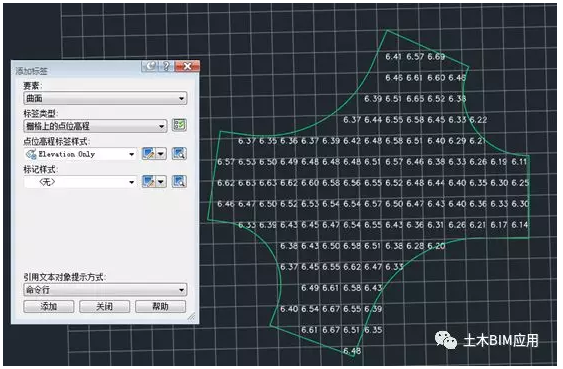Image resolution: width=563 pixels, height=369 pixels.
Task: Select the lone bottom-tip label 6.48
Action: (x=352, y=351)
